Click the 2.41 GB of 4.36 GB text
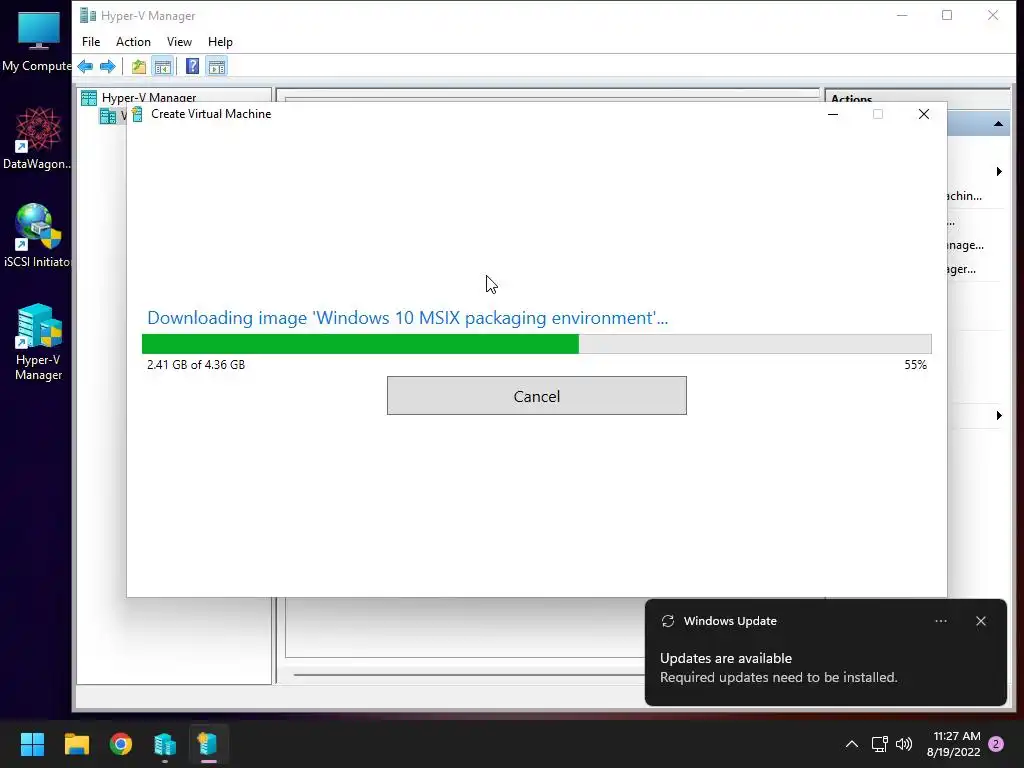The image size is (1024, 768). pos(196,364)
